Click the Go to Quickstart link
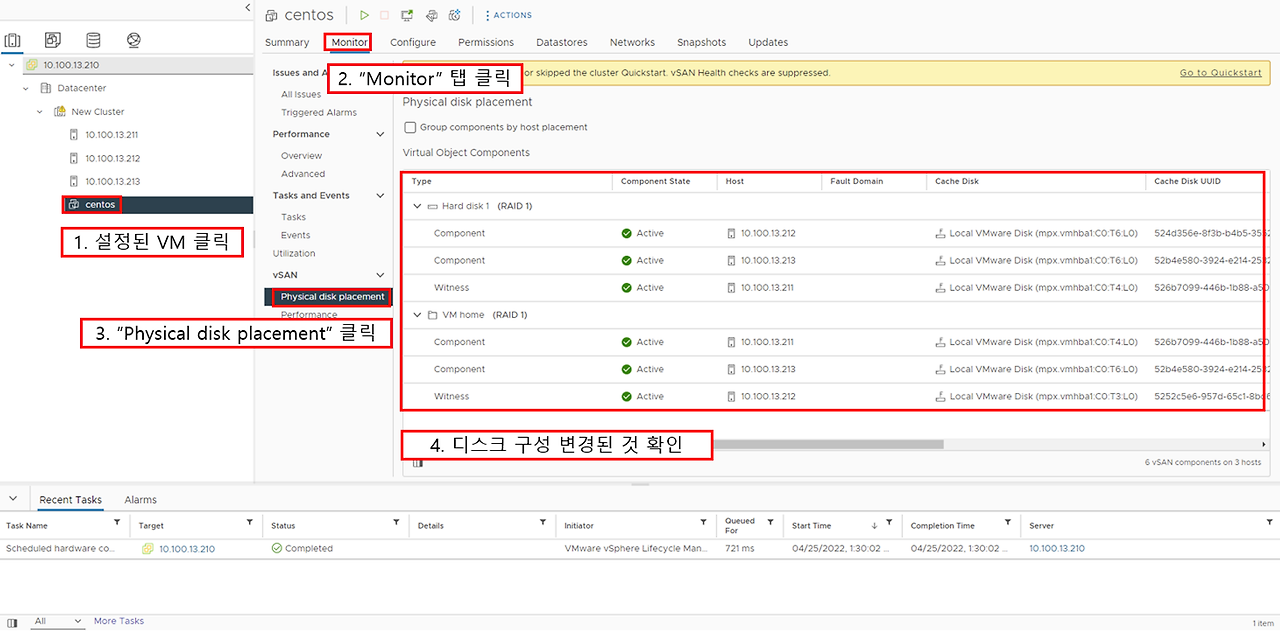Screen dimensions: 1280x634 click(x=1221, y=73)
